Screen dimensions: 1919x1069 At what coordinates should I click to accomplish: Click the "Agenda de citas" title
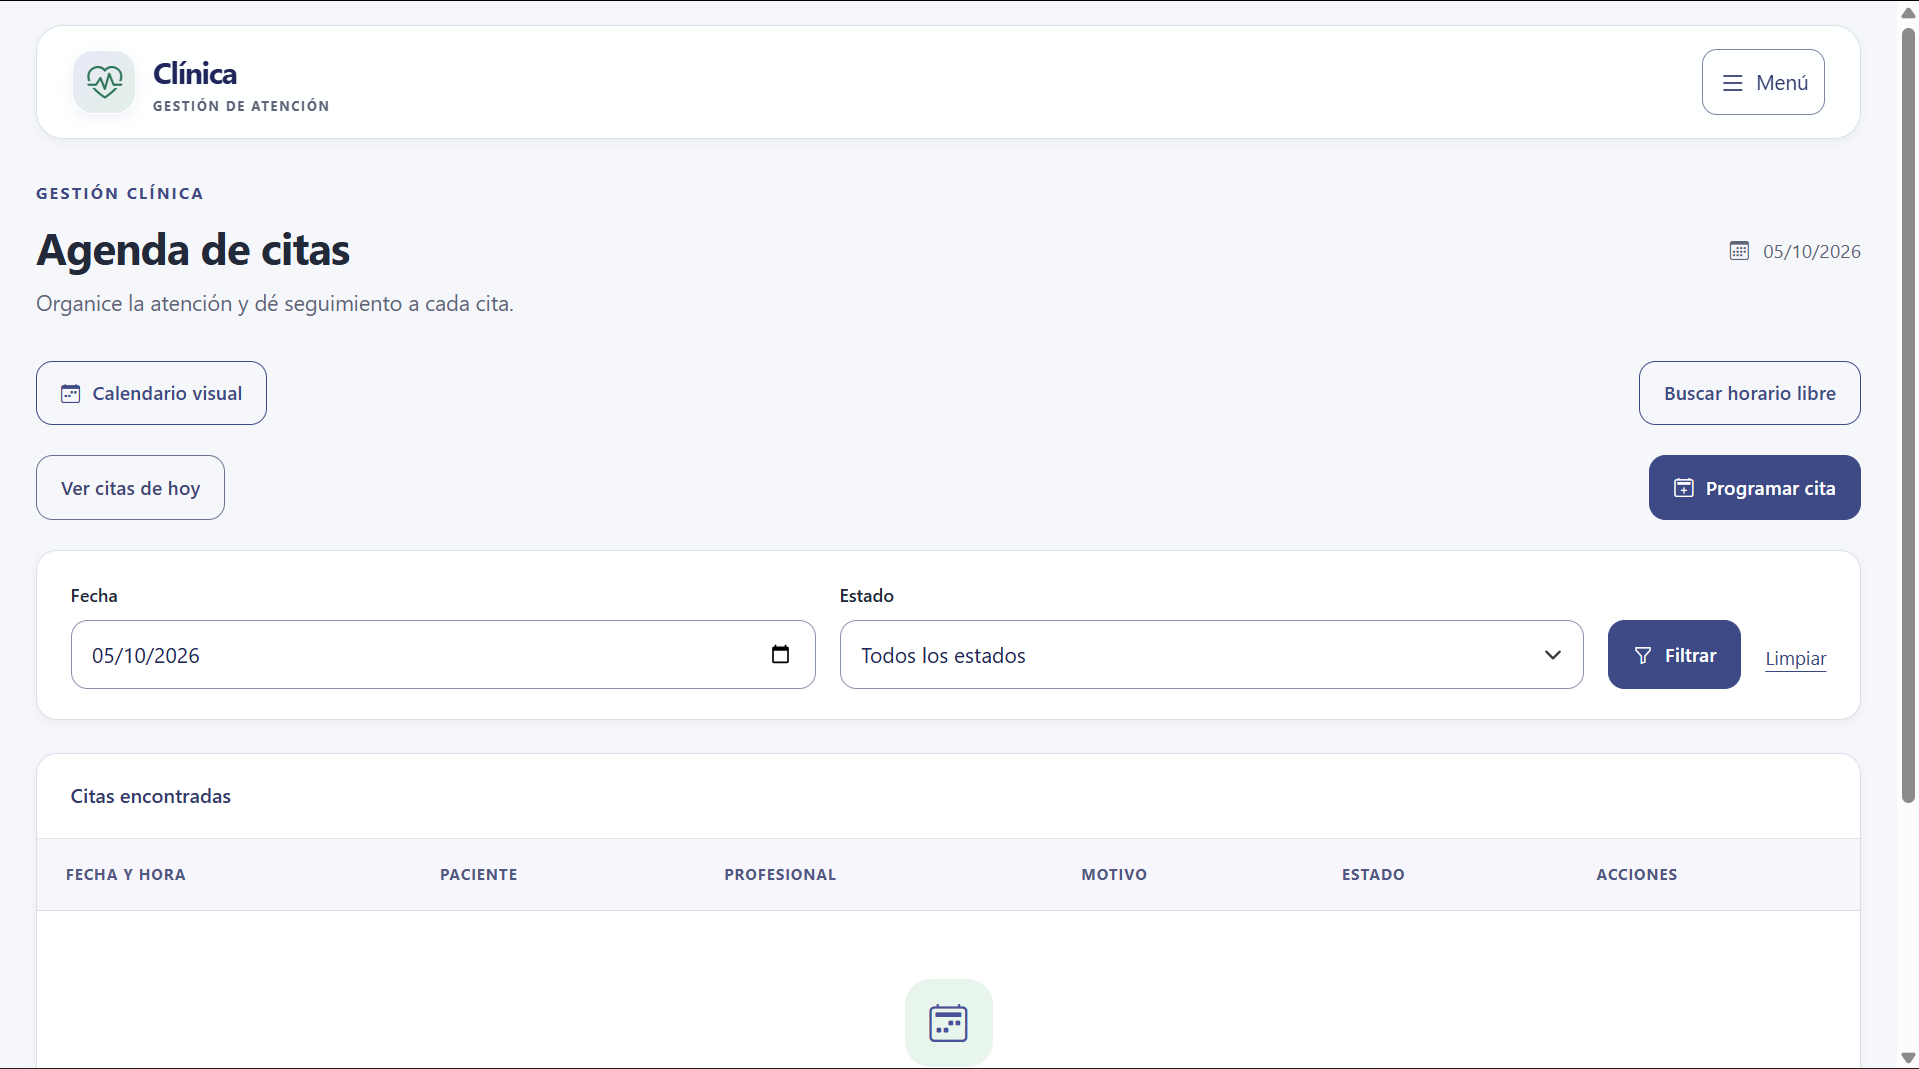click(x=193, y=250)
